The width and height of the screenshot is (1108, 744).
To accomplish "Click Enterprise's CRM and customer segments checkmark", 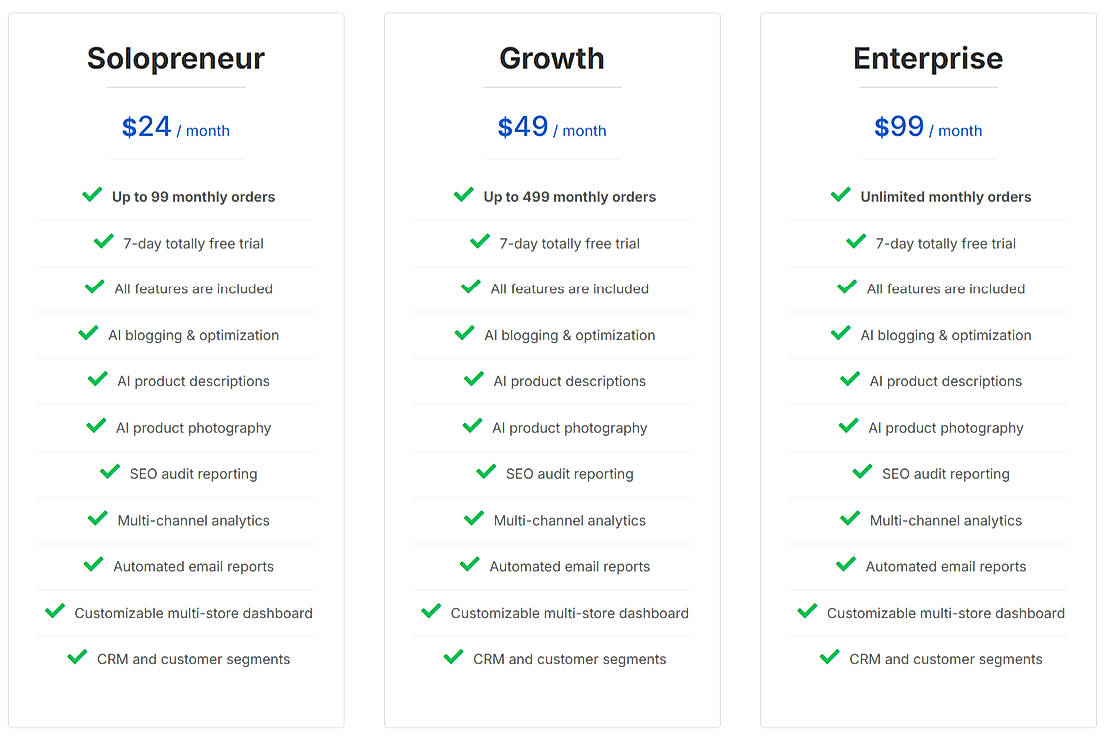I will pos(829,657).
